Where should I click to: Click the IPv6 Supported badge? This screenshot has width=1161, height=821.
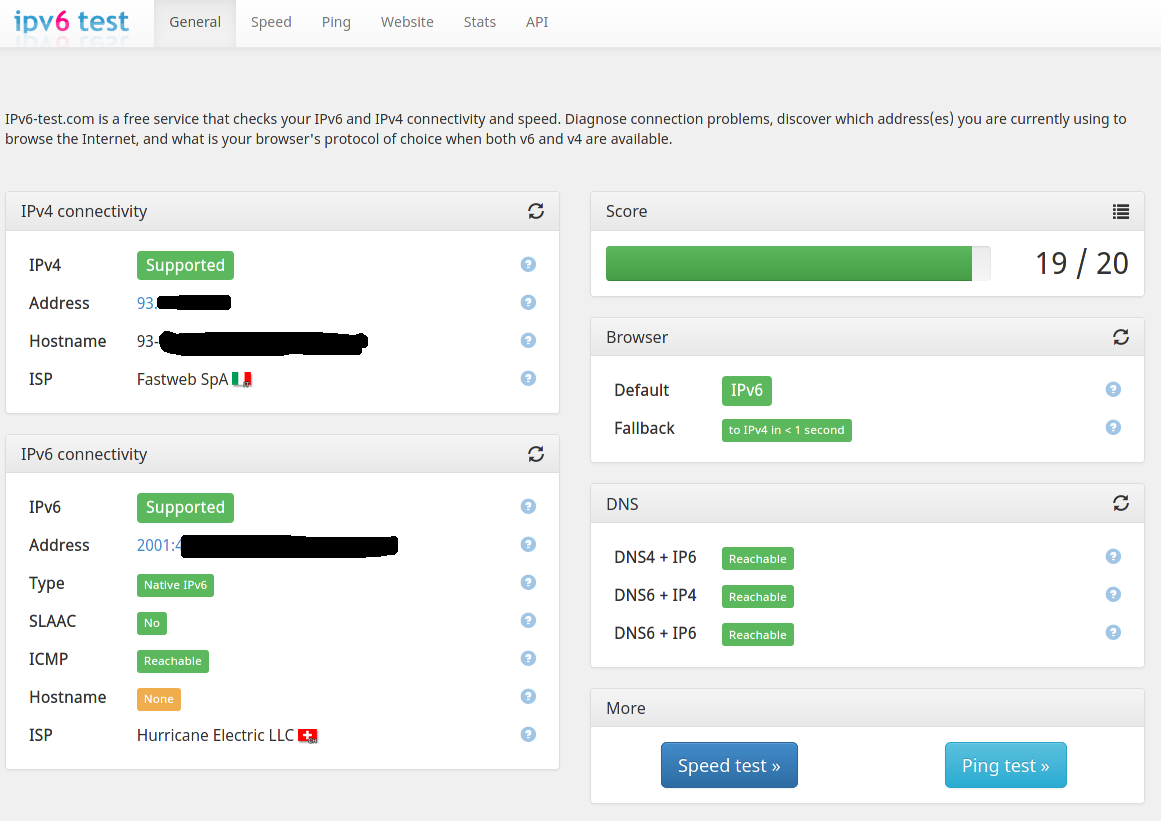tap(185, 507)
